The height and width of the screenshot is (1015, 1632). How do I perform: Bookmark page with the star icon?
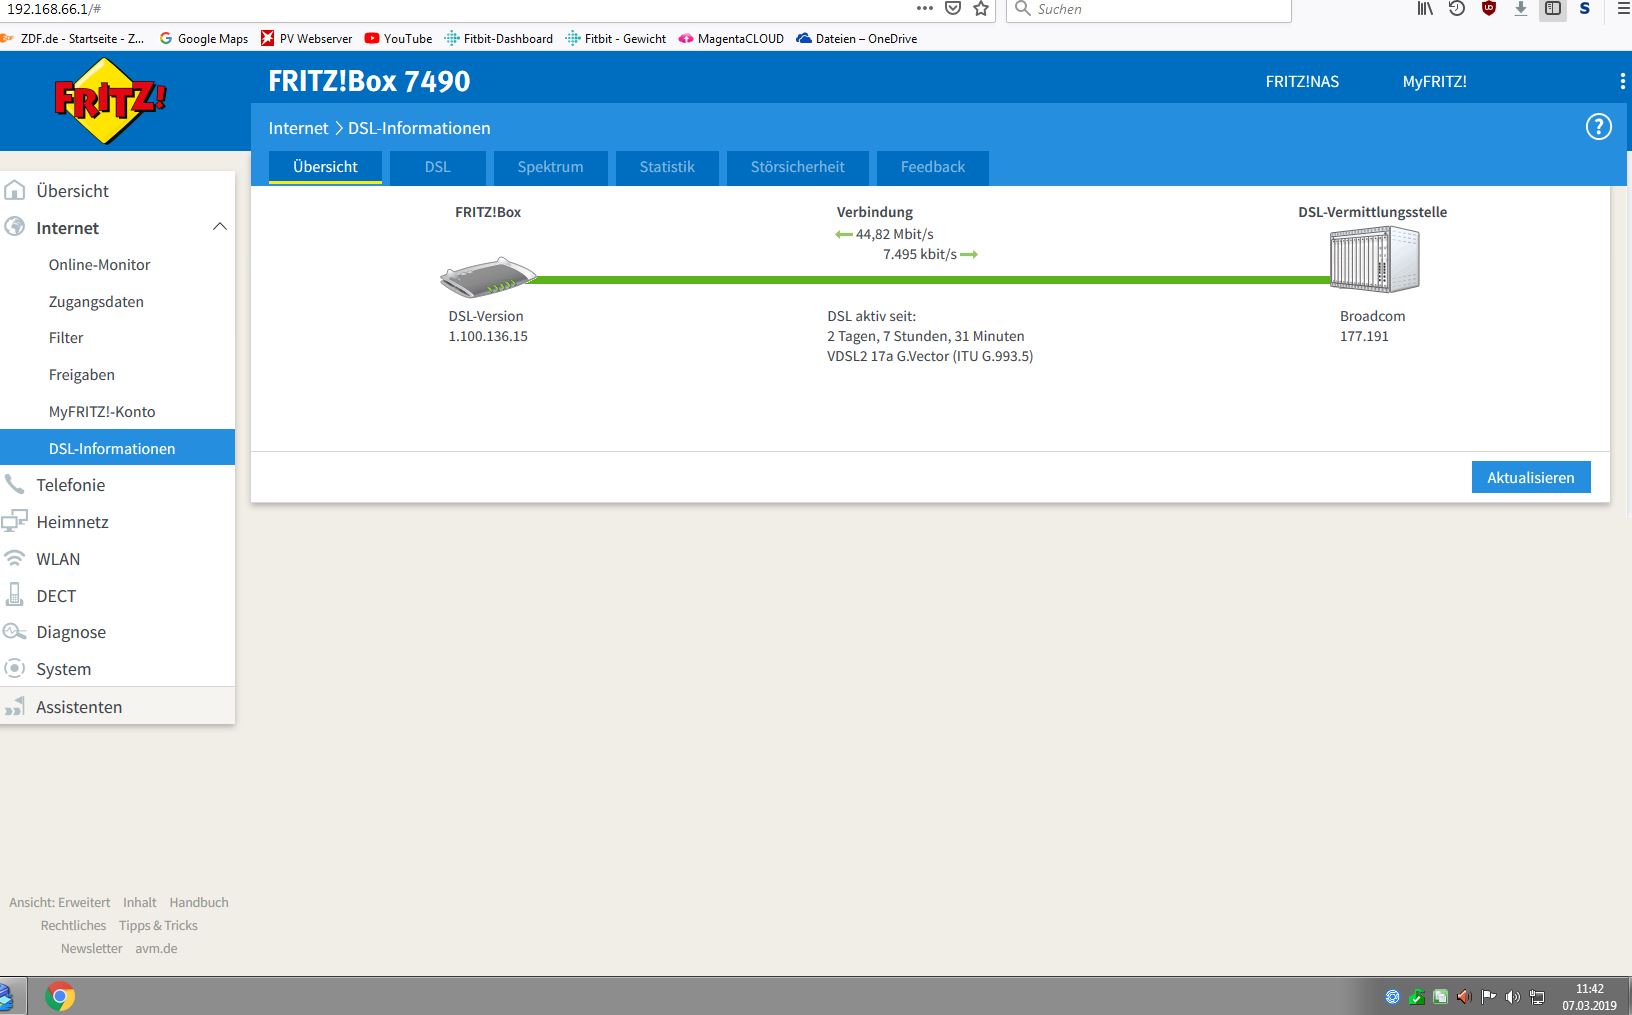(981, 9)
